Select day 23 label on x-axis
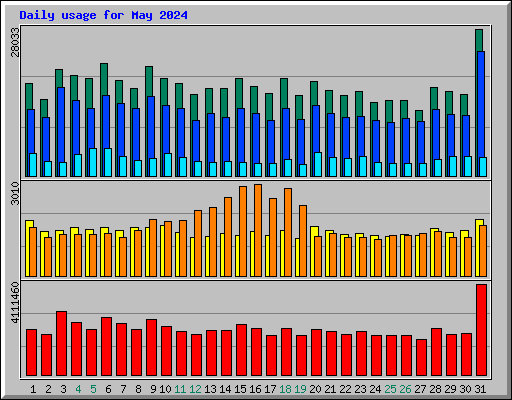 tap(360, 389)
